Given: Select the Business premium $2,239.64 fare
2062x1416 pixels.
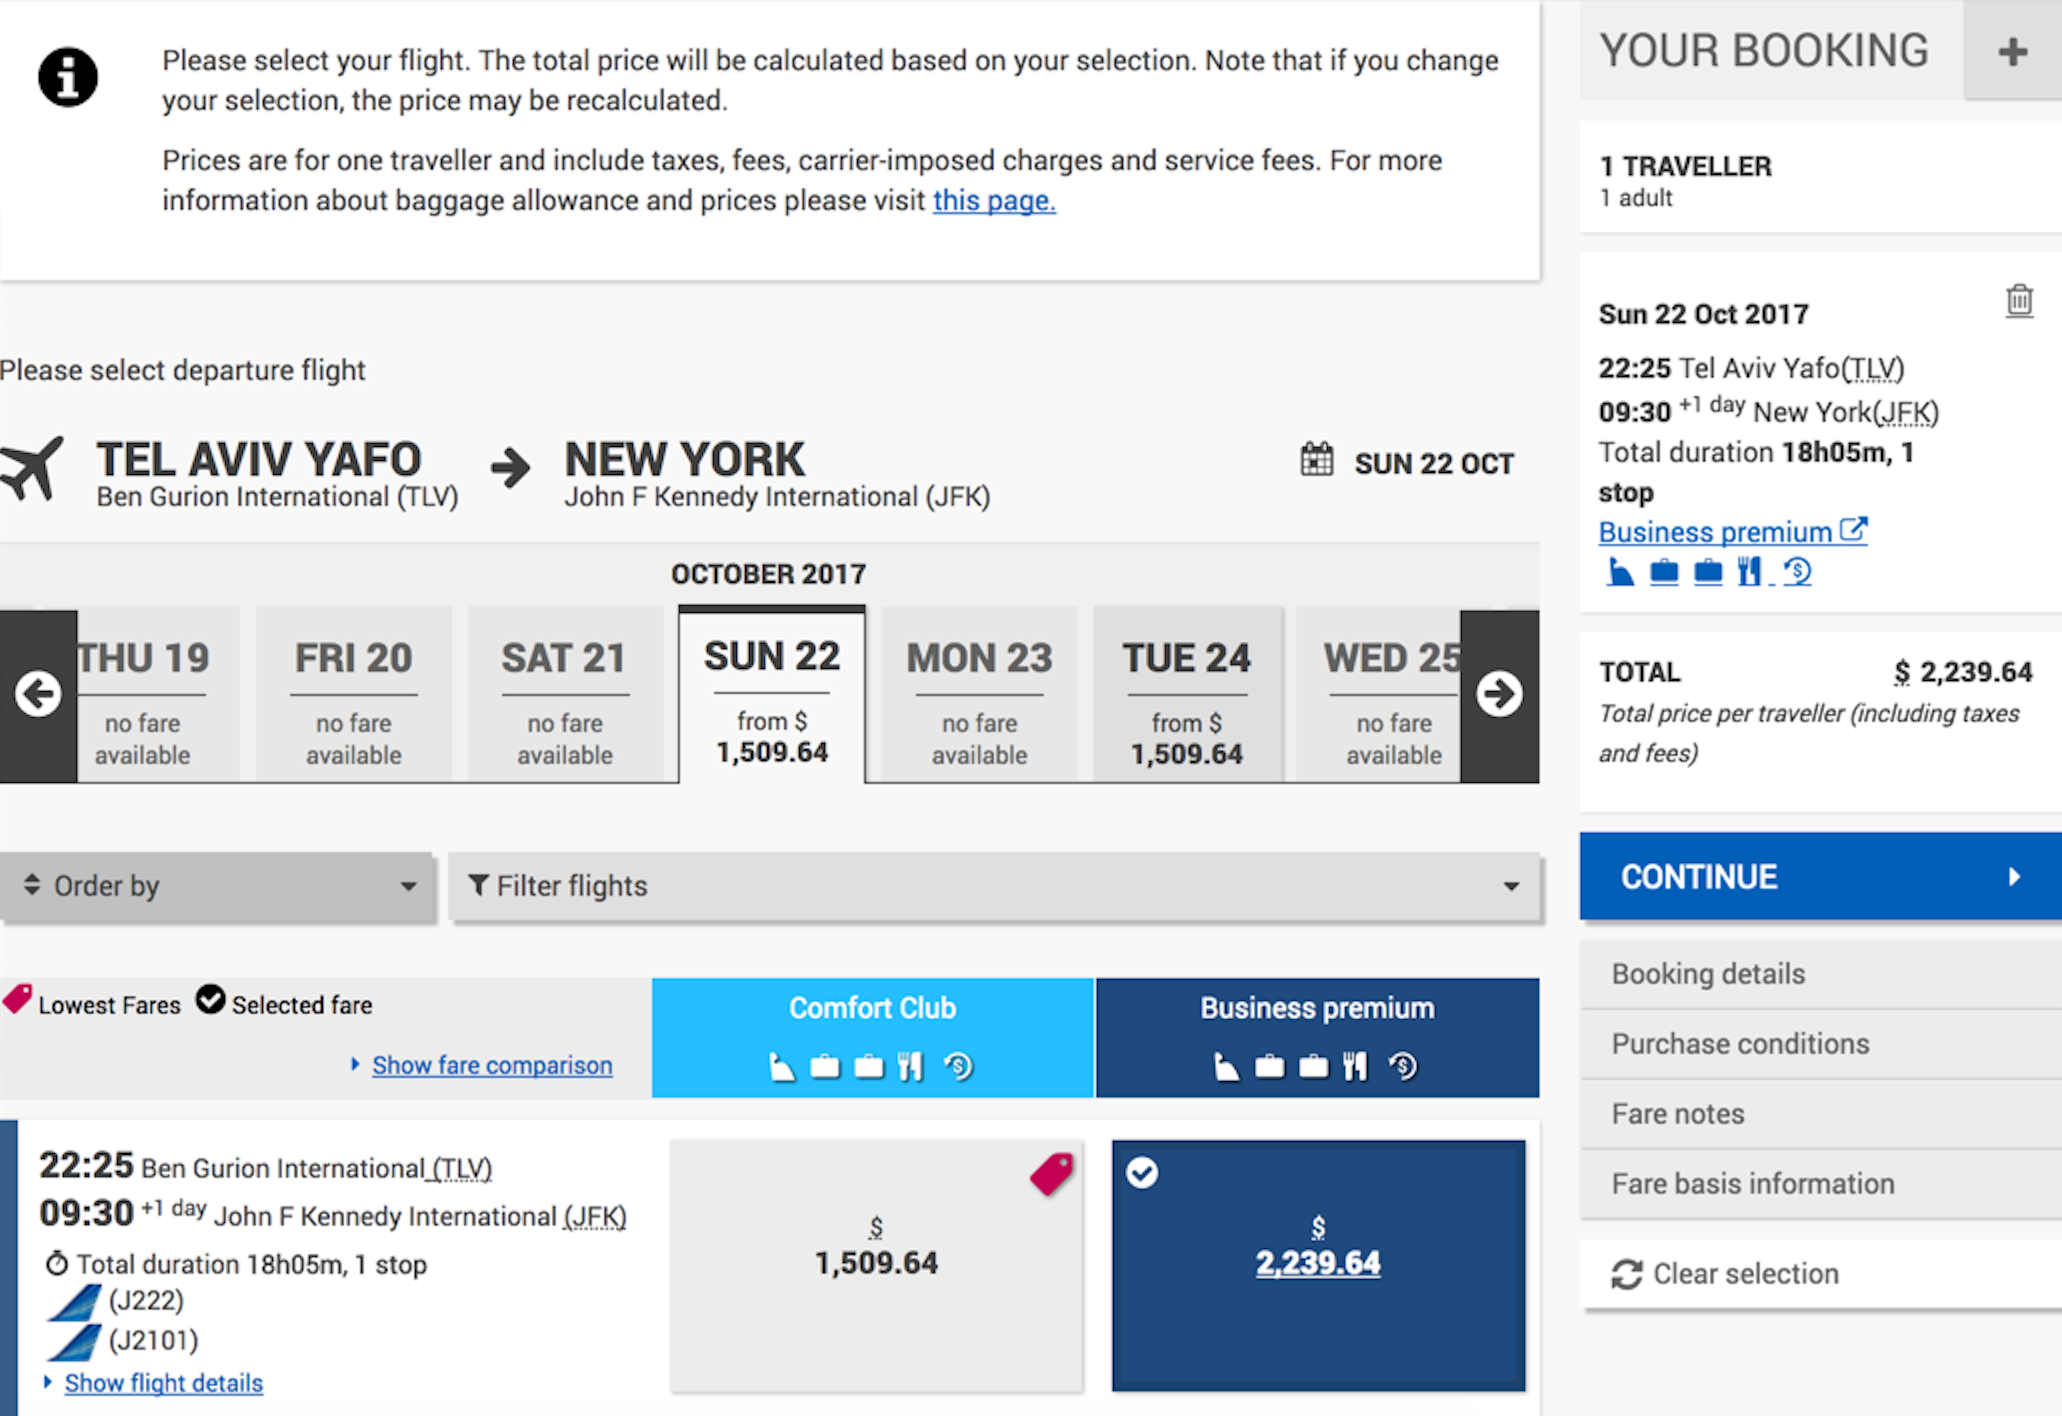Looking at the screenshot, I should [1317, 1264].
